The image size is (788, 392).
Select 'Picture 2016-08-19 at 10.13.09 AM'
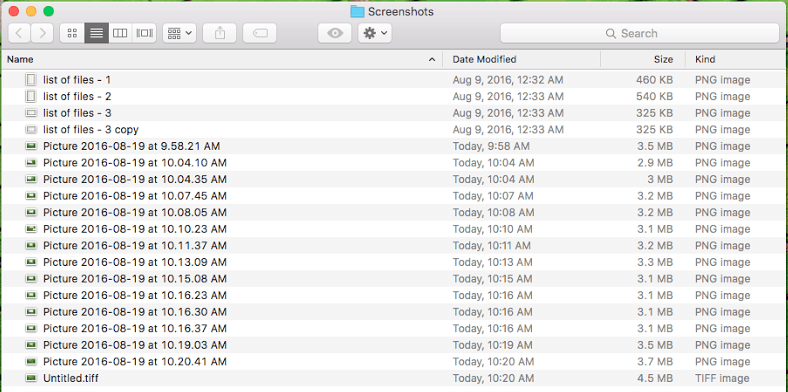[135, 262]
